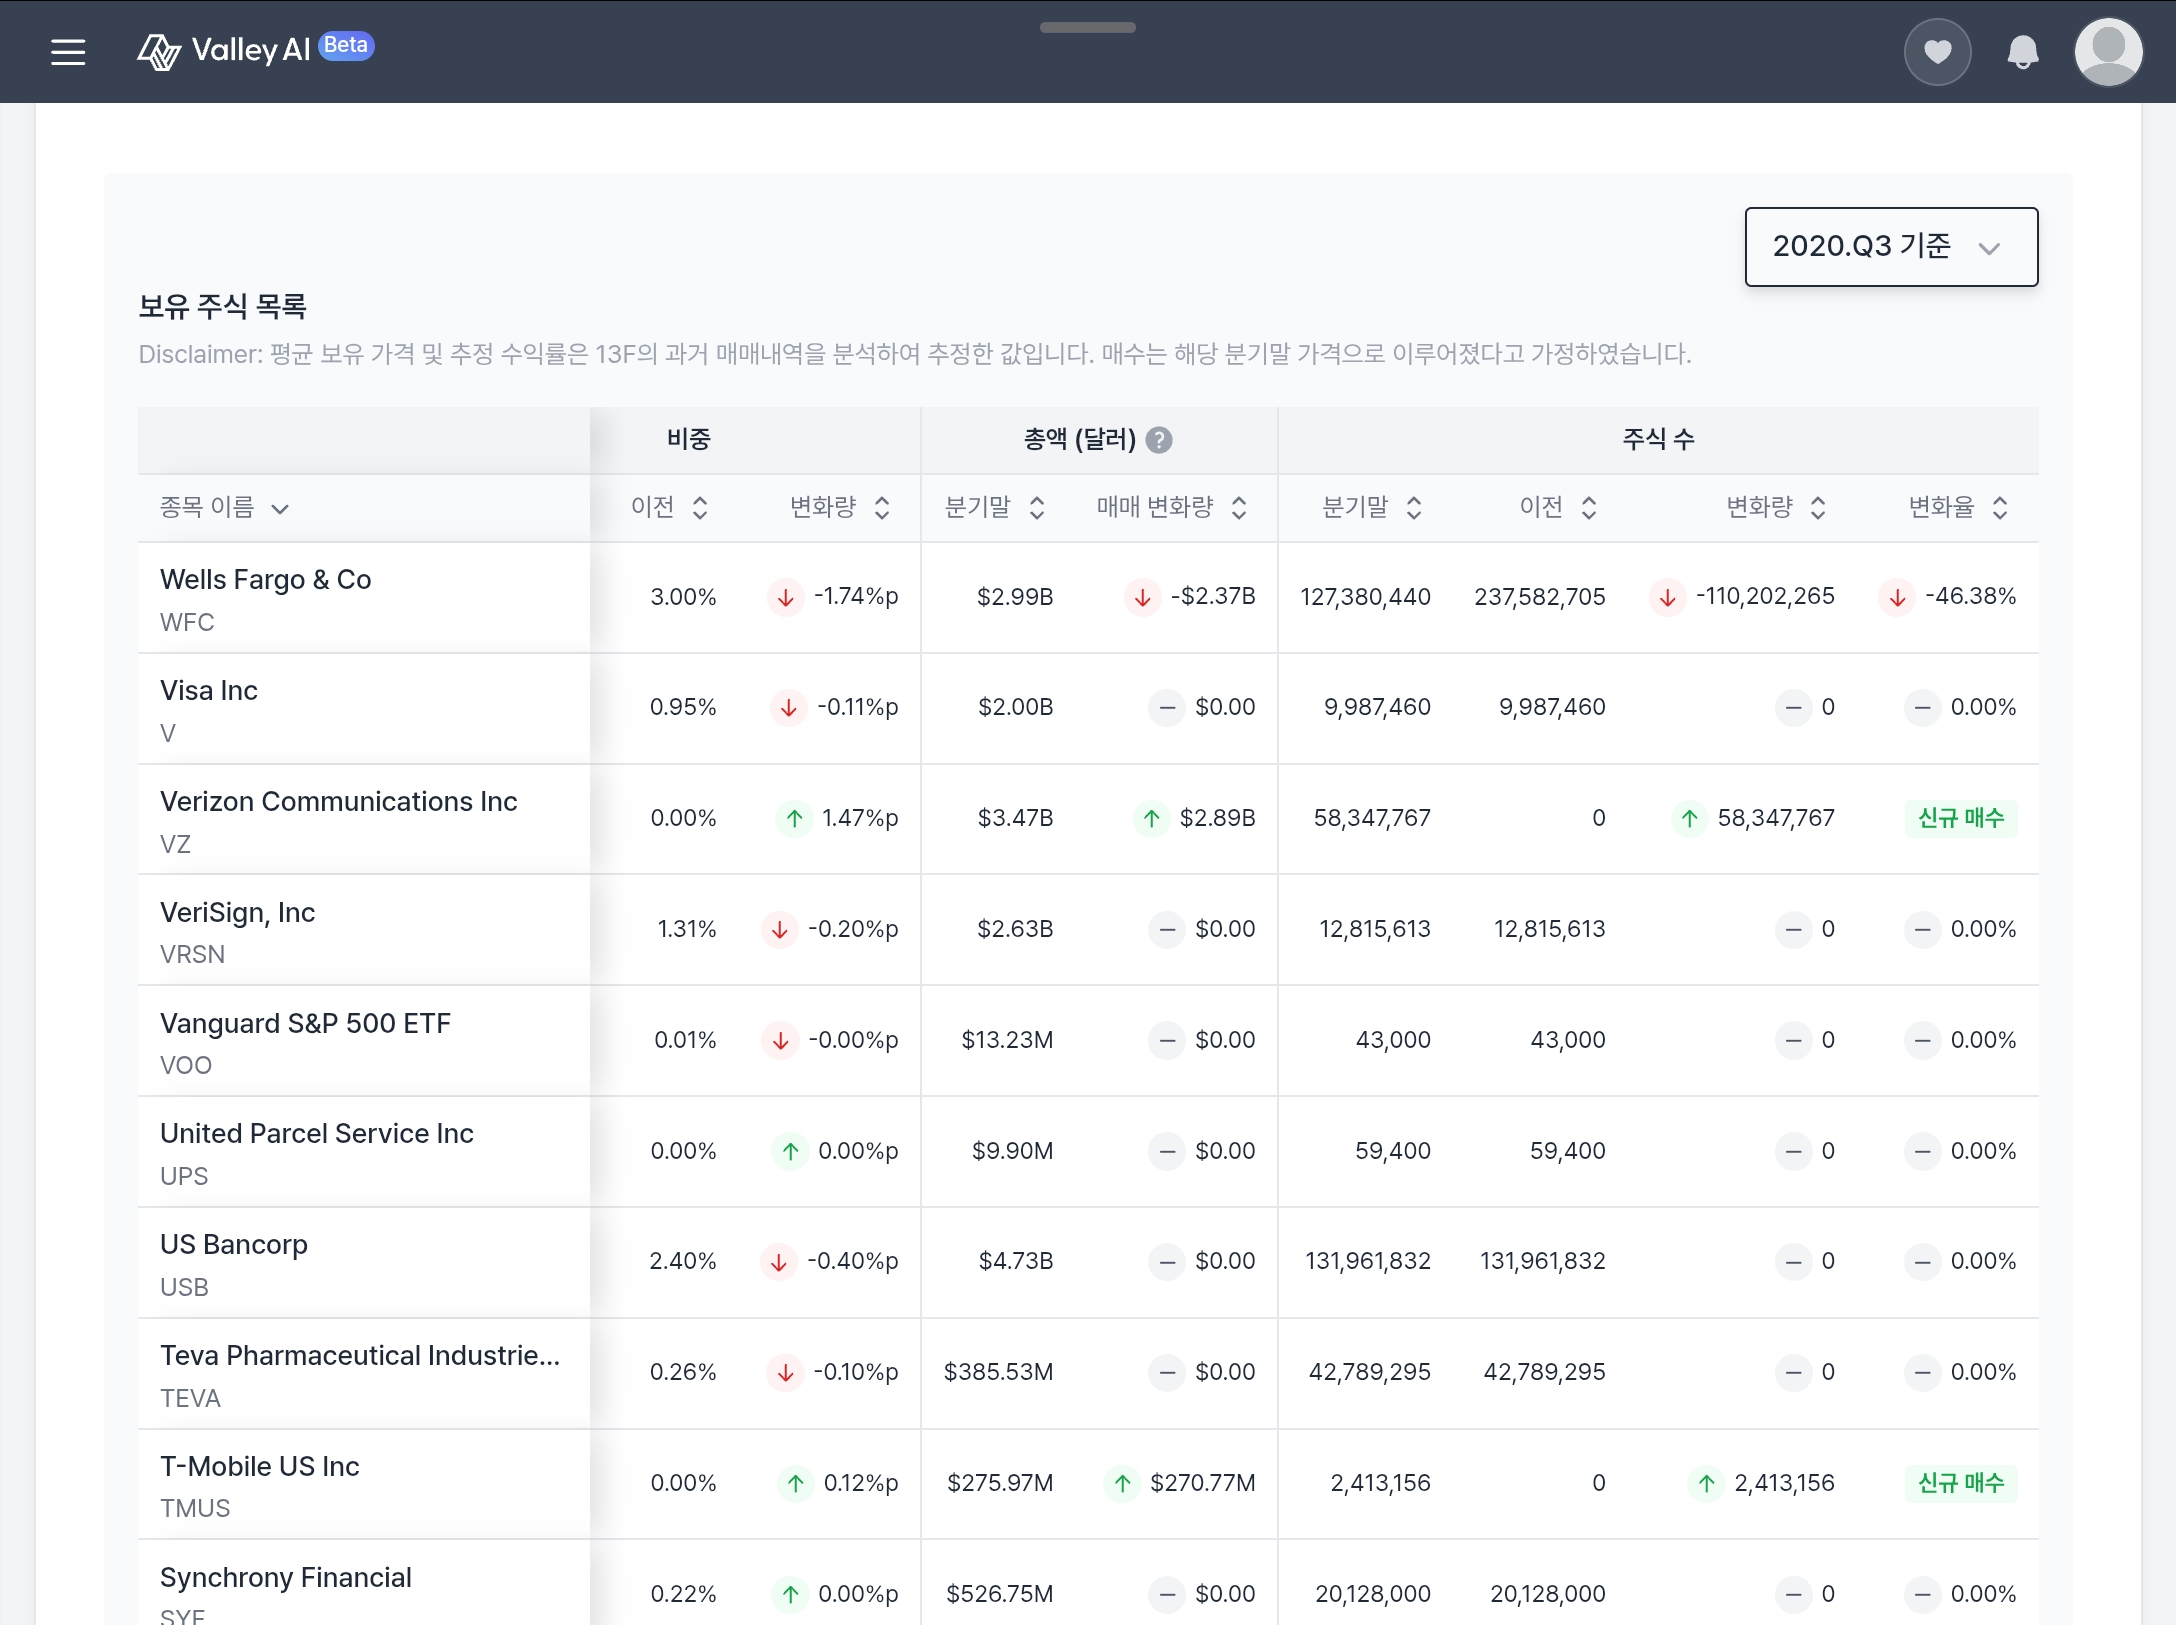This screenshot has width=2176, height=1625.
Task: Click Verizon up arrow for 58,347,767 shares
Action: click(1690, 819)
